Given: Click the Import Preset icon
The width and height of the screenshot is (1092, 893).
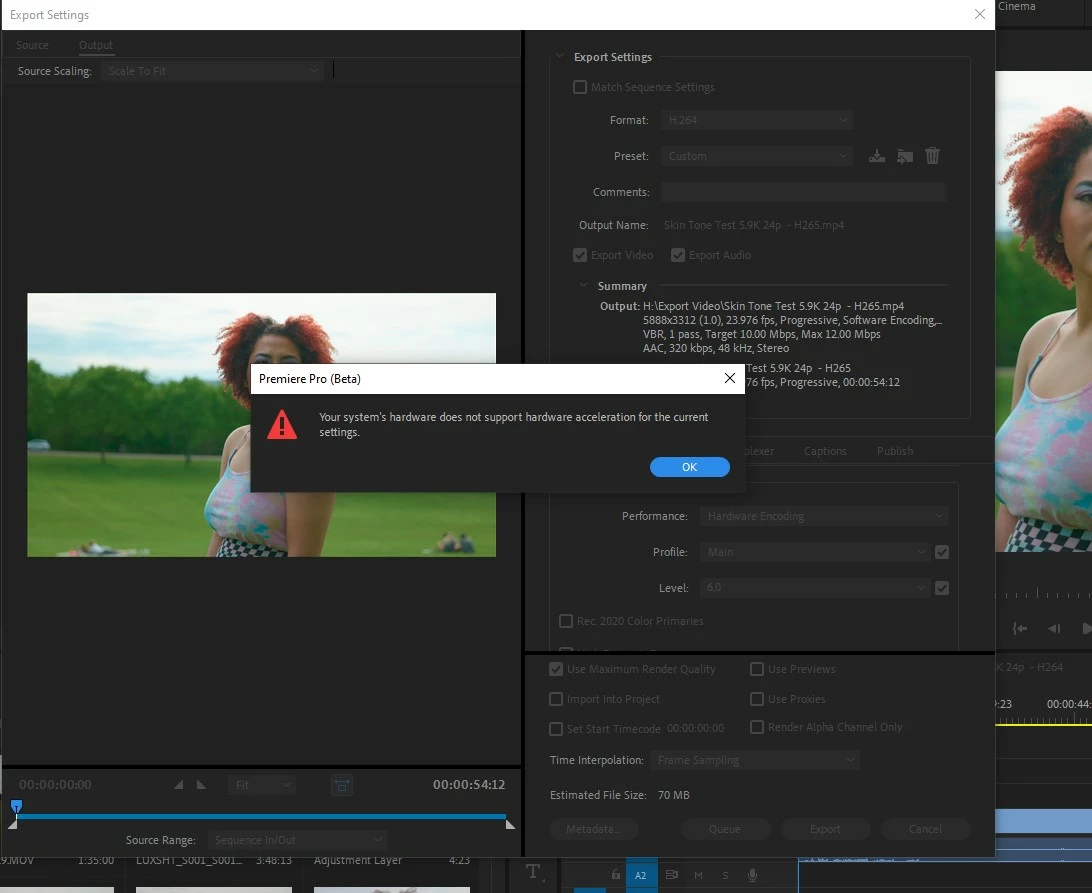Looking at the screenshot, I should [905, 156].
